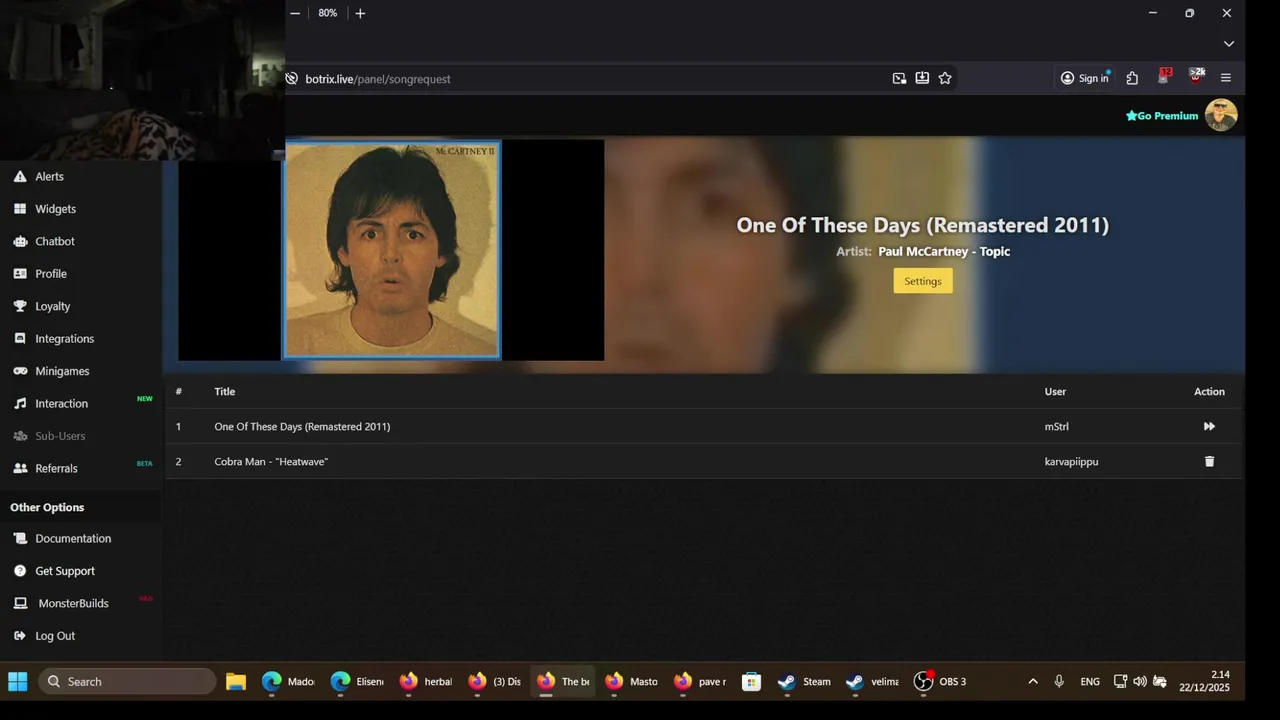
Task: Open the taskbar clock and date
Action: pos(1206,681)
